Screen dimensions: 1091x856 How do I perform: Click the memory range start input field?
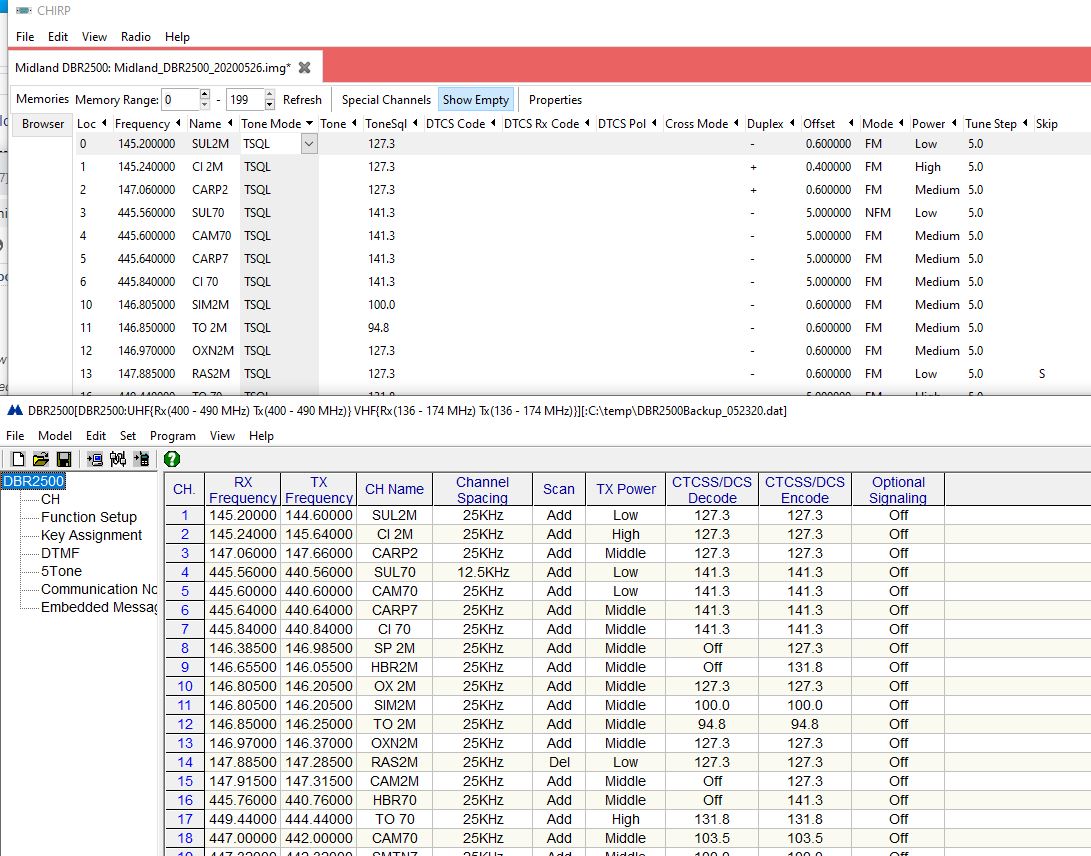coord(180,100)
